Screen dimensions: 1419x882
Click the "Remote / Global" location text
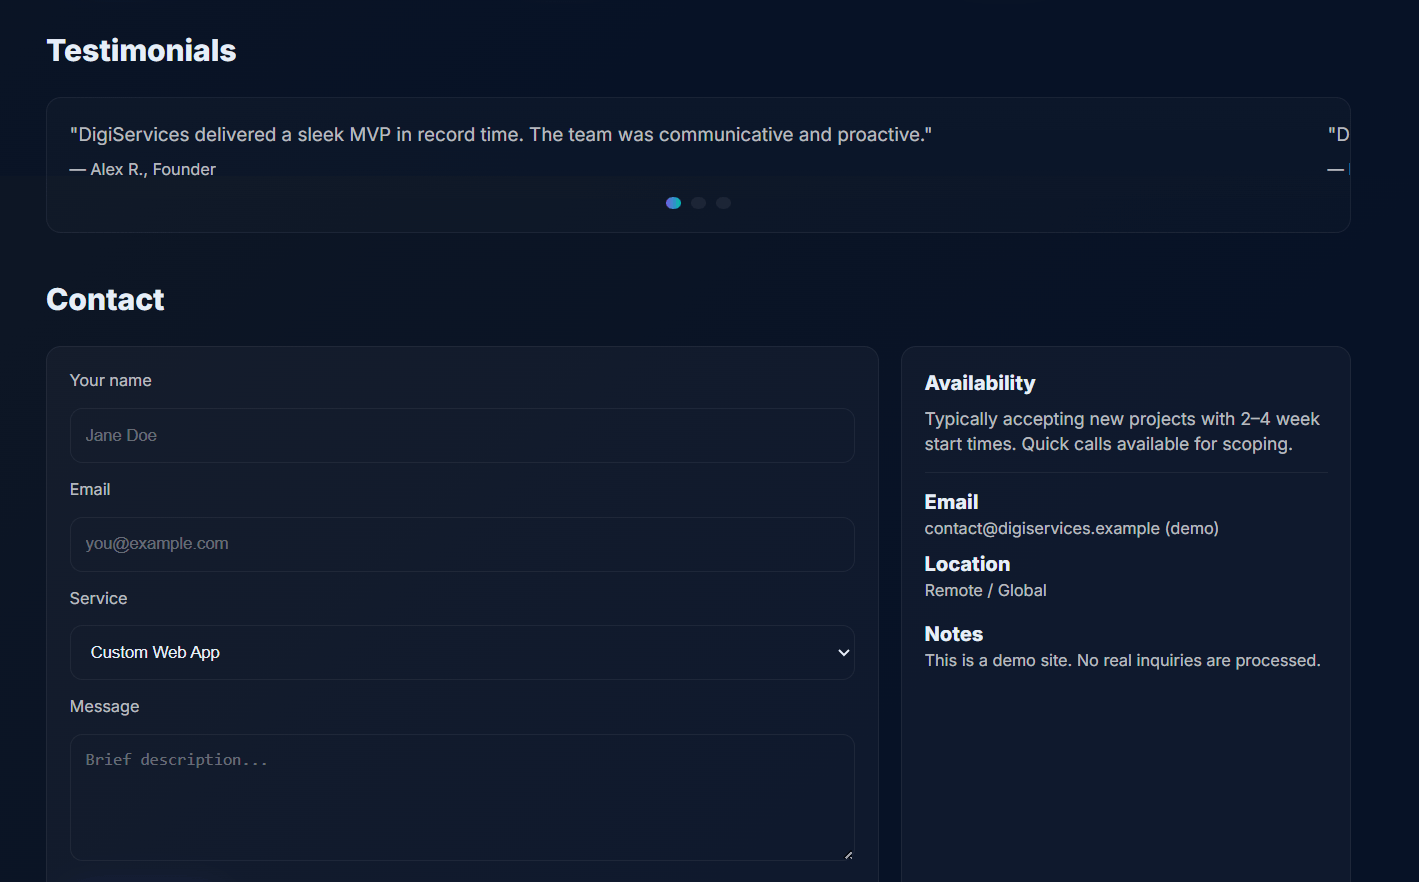click(x=985, y=591)
